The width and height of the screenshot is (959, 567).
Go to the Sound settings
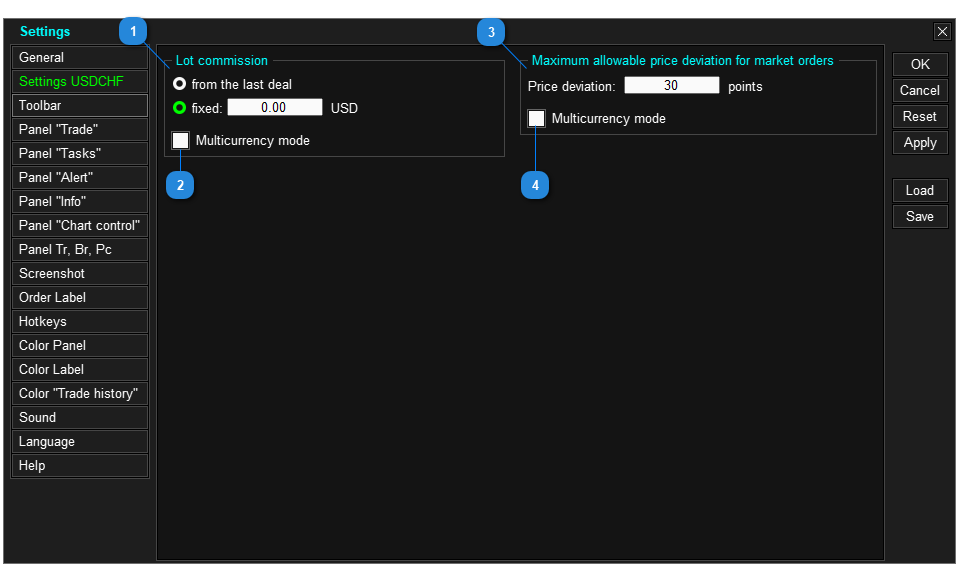click(x=80, y=417)
